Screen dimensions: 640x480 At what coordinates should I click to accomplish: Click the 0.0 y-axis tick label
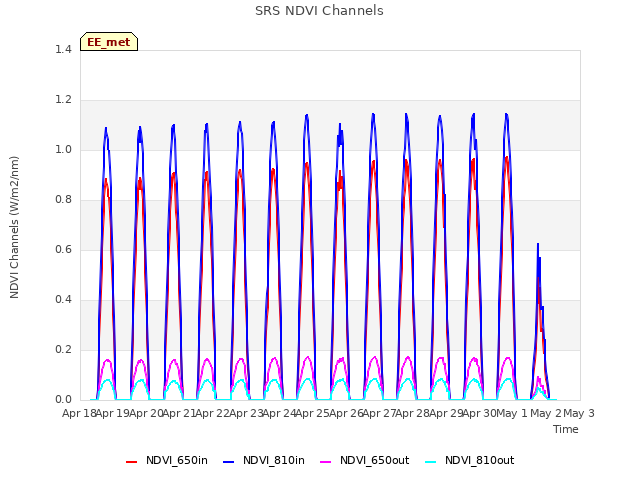click(63, 400)
